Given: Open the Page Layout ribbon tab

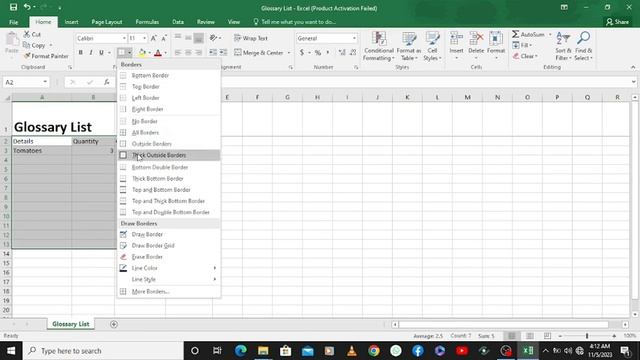Looking at the screenshot, I should pos(107,22).
